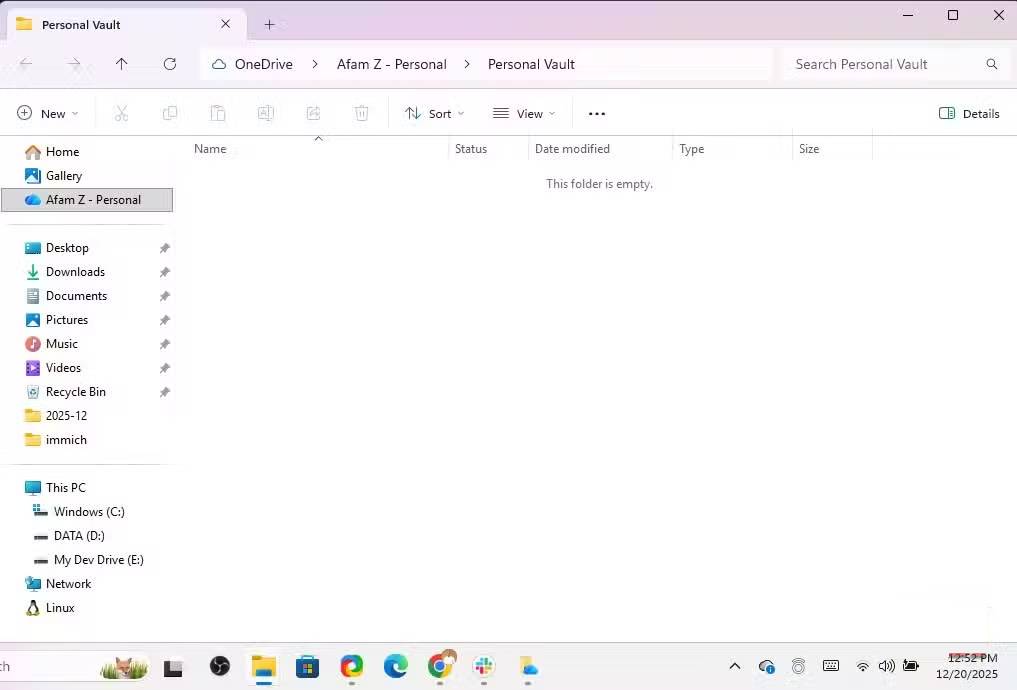
Task: Open Slack from taskbar
Action: click(x=484, y=666)
